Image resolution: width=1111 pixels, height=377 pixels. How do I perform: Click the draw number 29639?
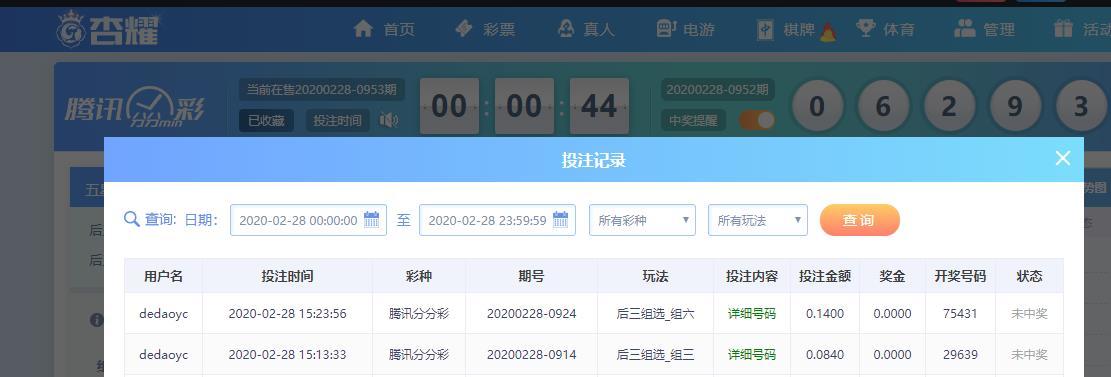click(x=960, y=354)
